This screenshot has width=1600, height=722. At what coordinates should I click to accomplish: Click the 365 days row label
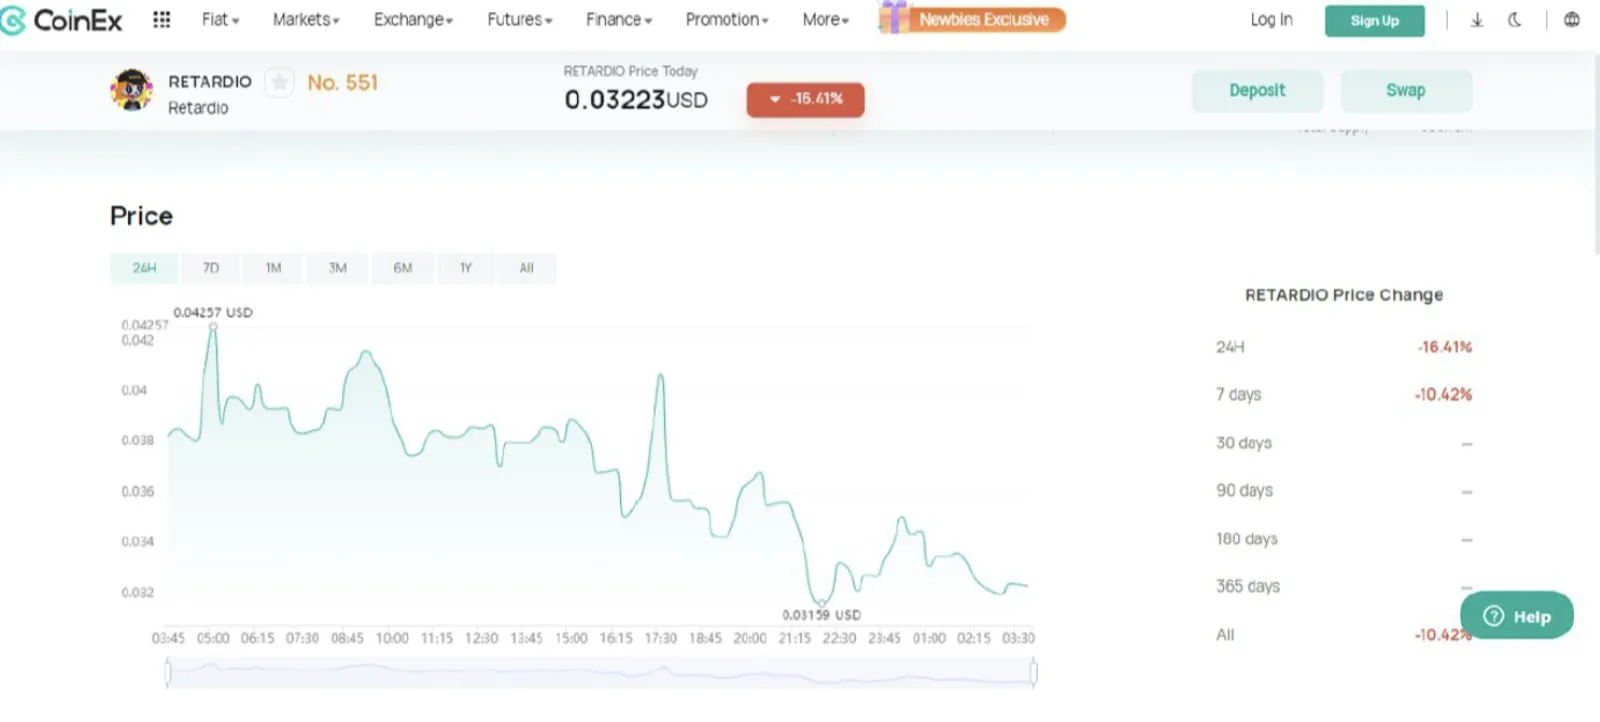(1248, 587)
